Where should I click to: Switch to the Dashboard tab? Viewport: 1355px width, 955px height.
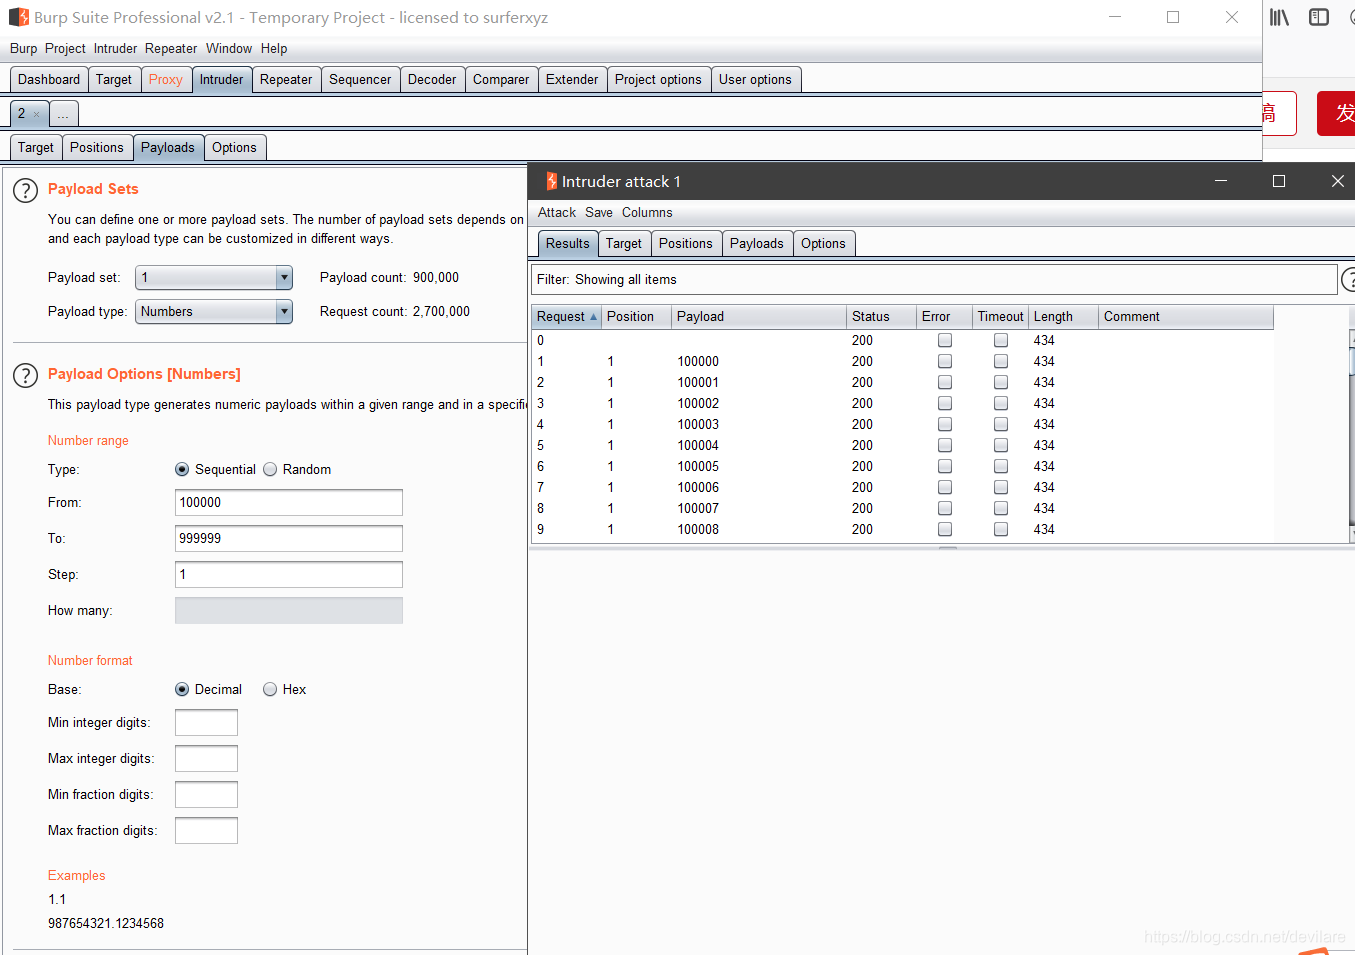click(x=49, y=80)
